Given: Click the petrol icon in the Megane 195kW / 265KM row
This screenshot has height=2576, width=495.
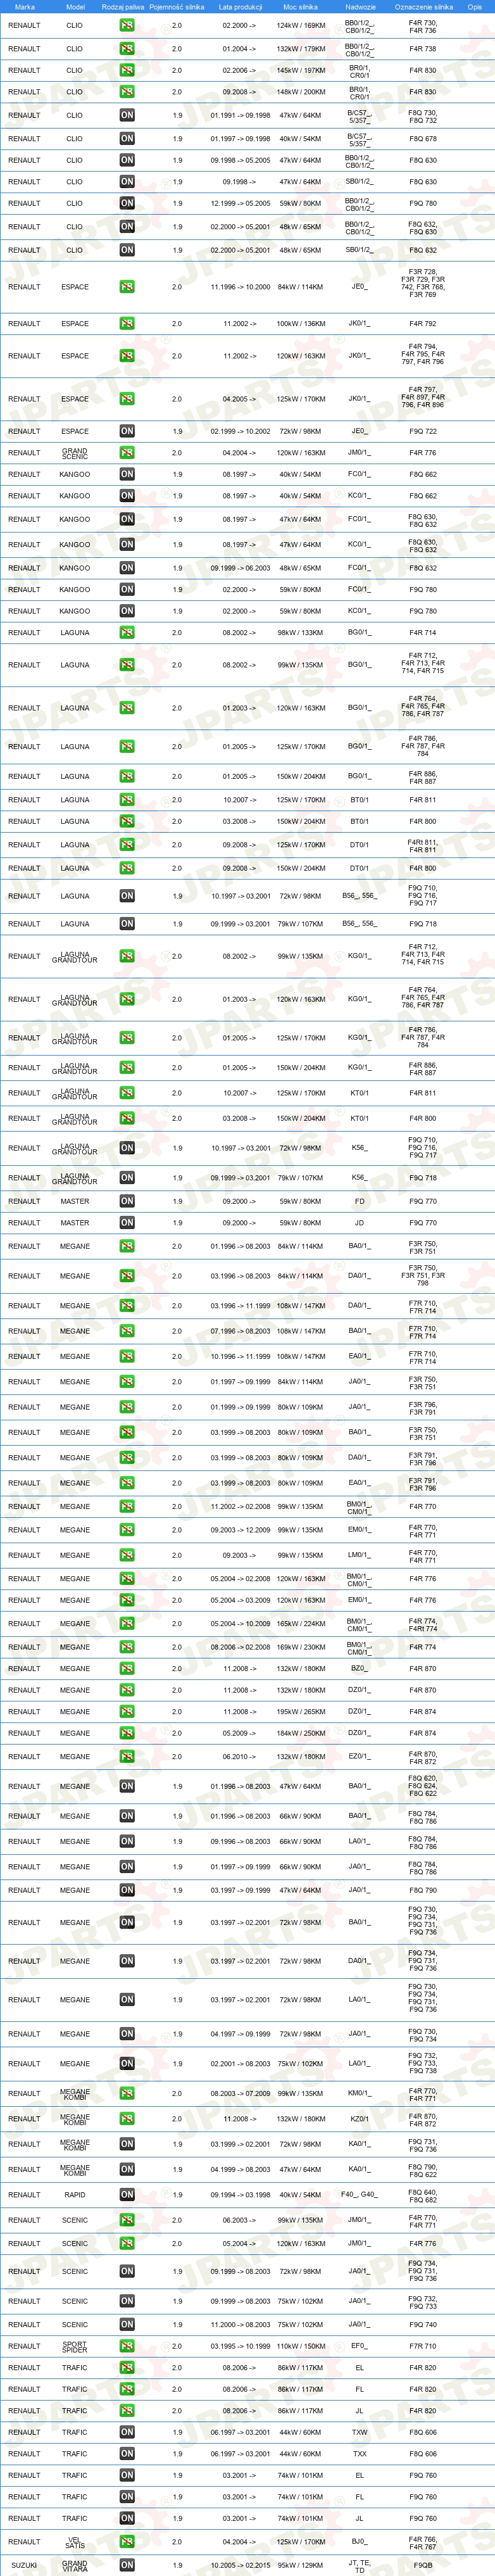Looking at the screenshot, I should (x=127, y=1711).
